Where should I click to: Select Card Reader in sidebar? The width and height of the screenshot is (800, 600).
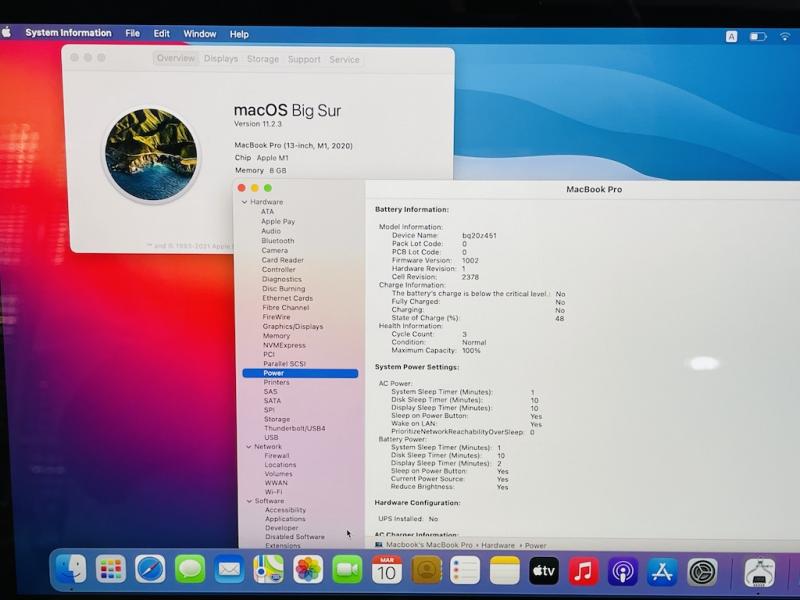click(x=283, y=260)
